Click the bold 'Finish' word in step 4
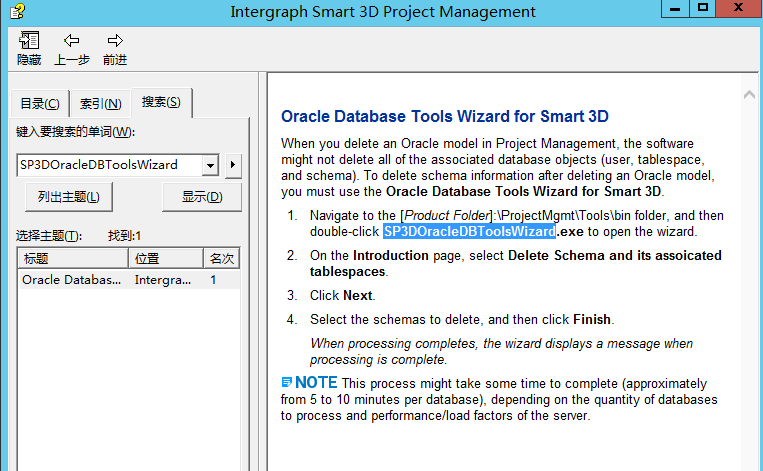The width and height of the screenshot is (763, 471). 592,319
